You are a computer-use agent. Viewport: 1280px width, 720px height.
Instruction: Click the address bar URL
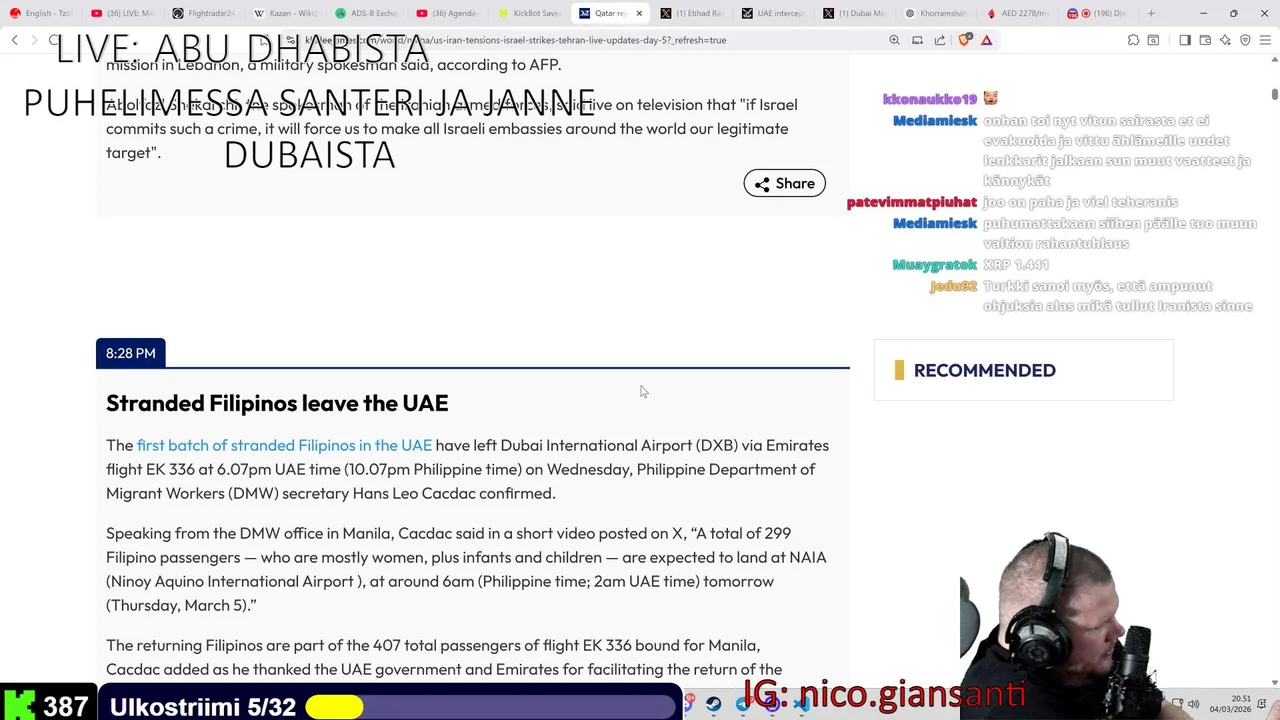click(x=515, y=40)
